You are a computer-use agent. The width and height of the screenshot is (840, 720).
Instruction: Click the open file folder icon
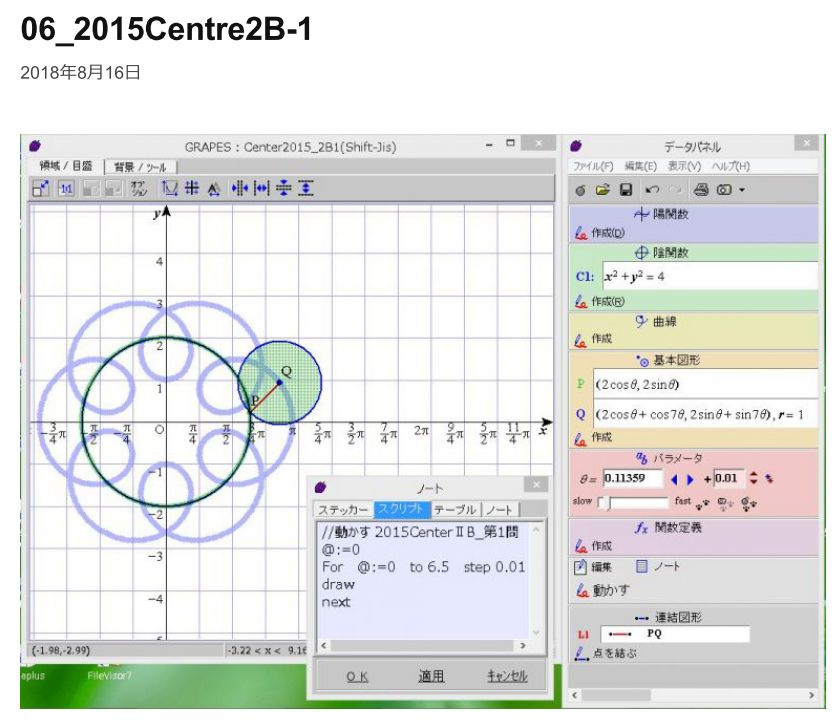[603, 189]
